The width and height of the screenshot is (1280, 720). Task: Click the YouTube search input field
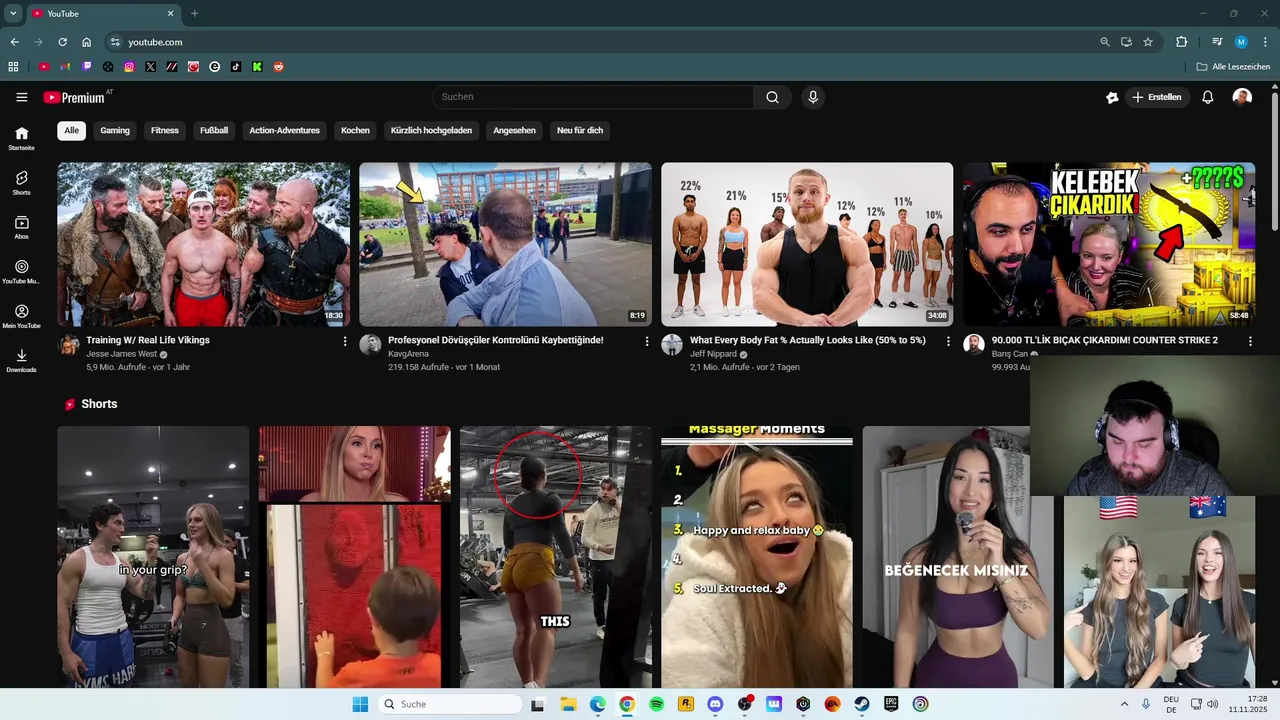(593, 97)
